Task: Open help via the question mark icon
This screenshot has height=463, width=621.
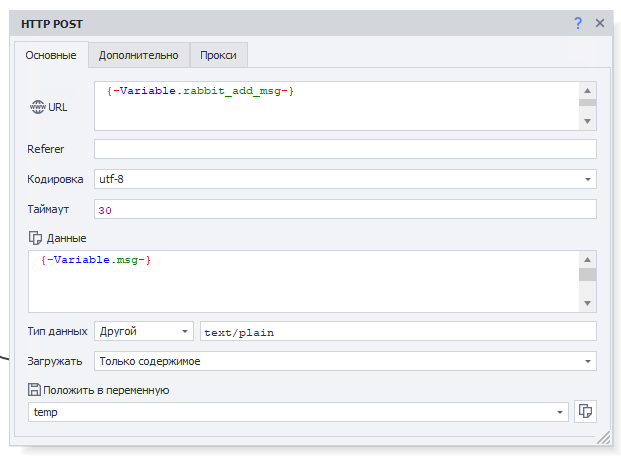Action: point(578,23)
